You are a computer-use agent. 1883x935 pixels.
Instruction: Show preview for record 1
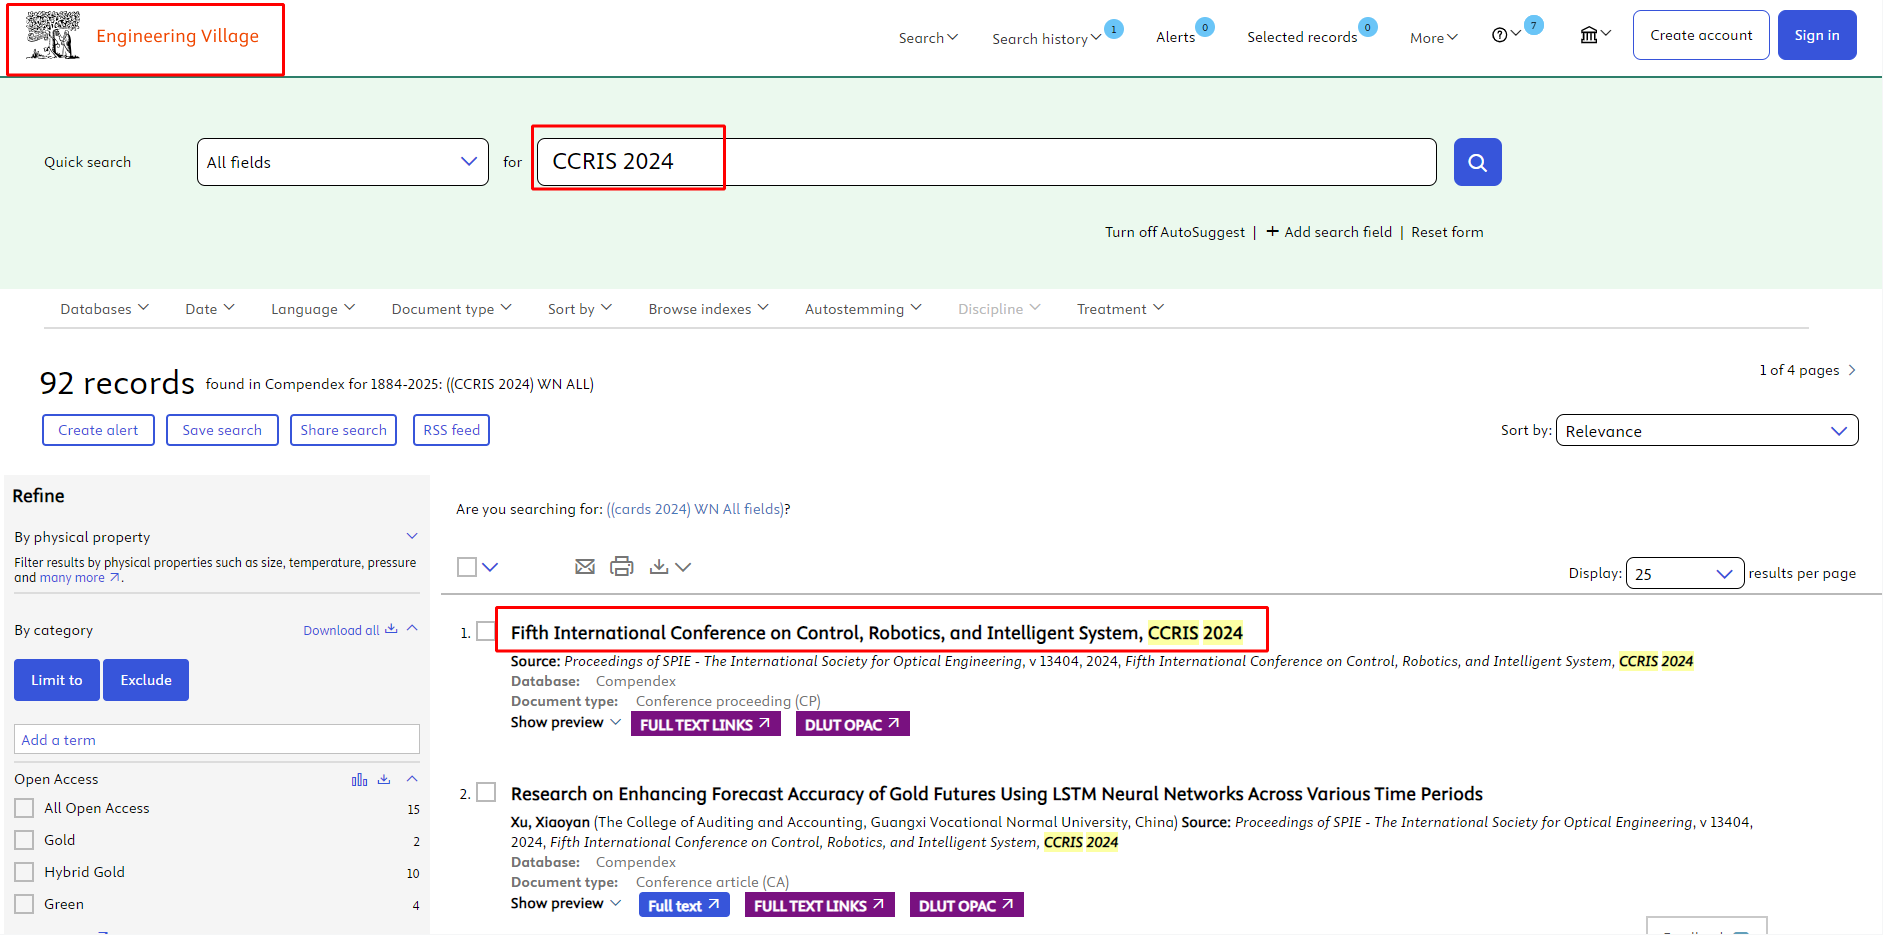click(x=566, y=722)
